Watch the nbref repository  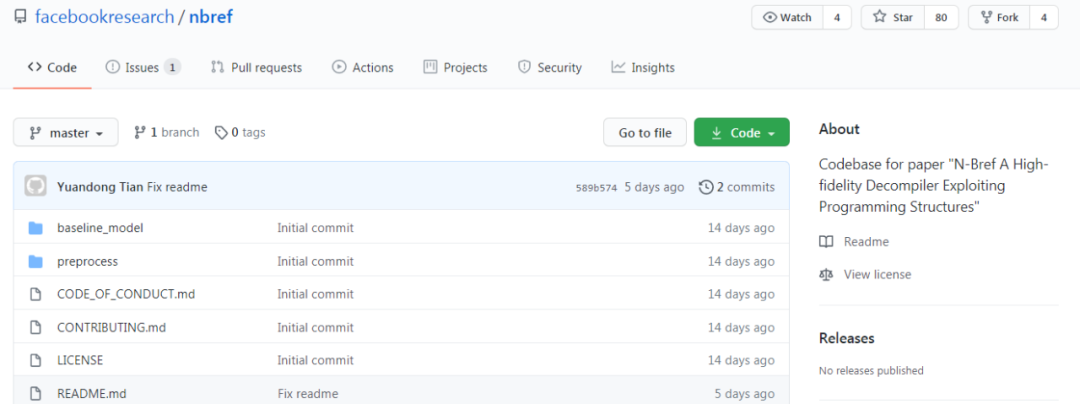pos(787,17)
